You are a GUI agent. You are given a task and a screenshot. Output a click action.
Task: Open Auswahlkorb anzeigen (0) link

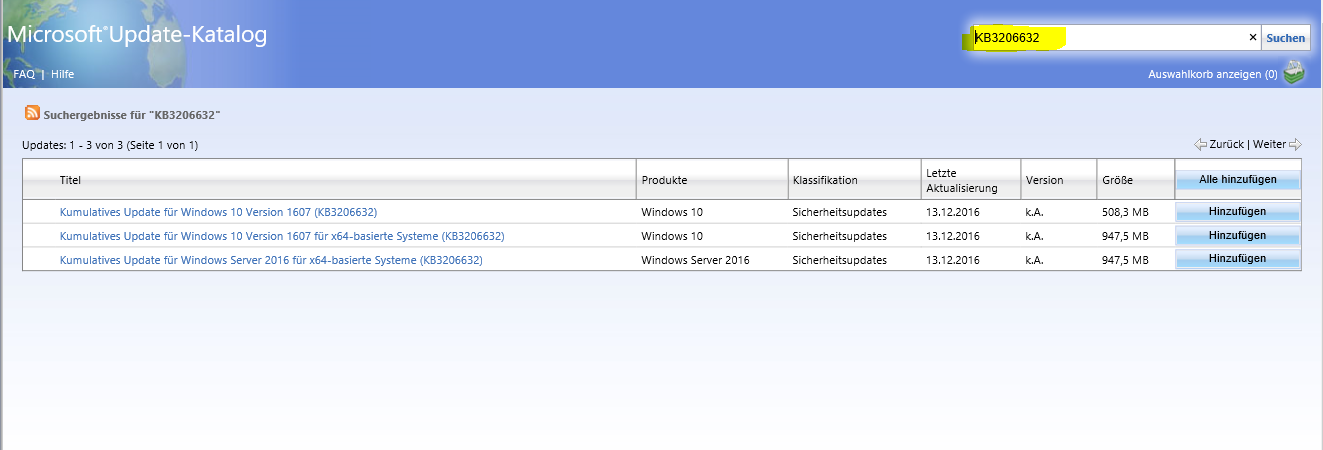tap(1212, 74)
